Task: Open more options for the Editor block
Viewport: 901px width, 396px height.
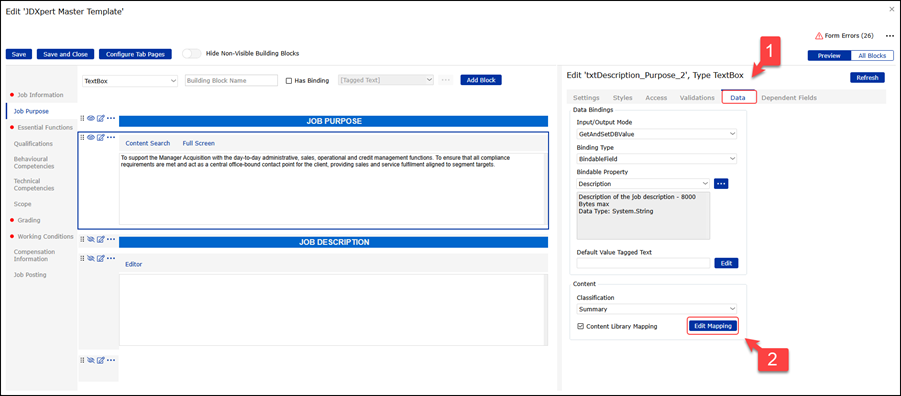Action: click(111, 258)
